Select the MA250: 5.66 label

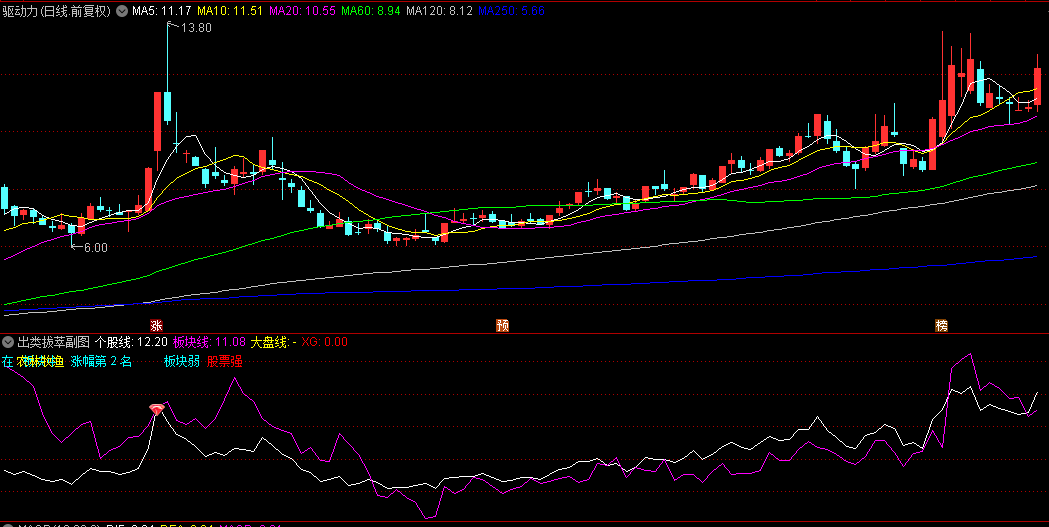coord(512,11)
